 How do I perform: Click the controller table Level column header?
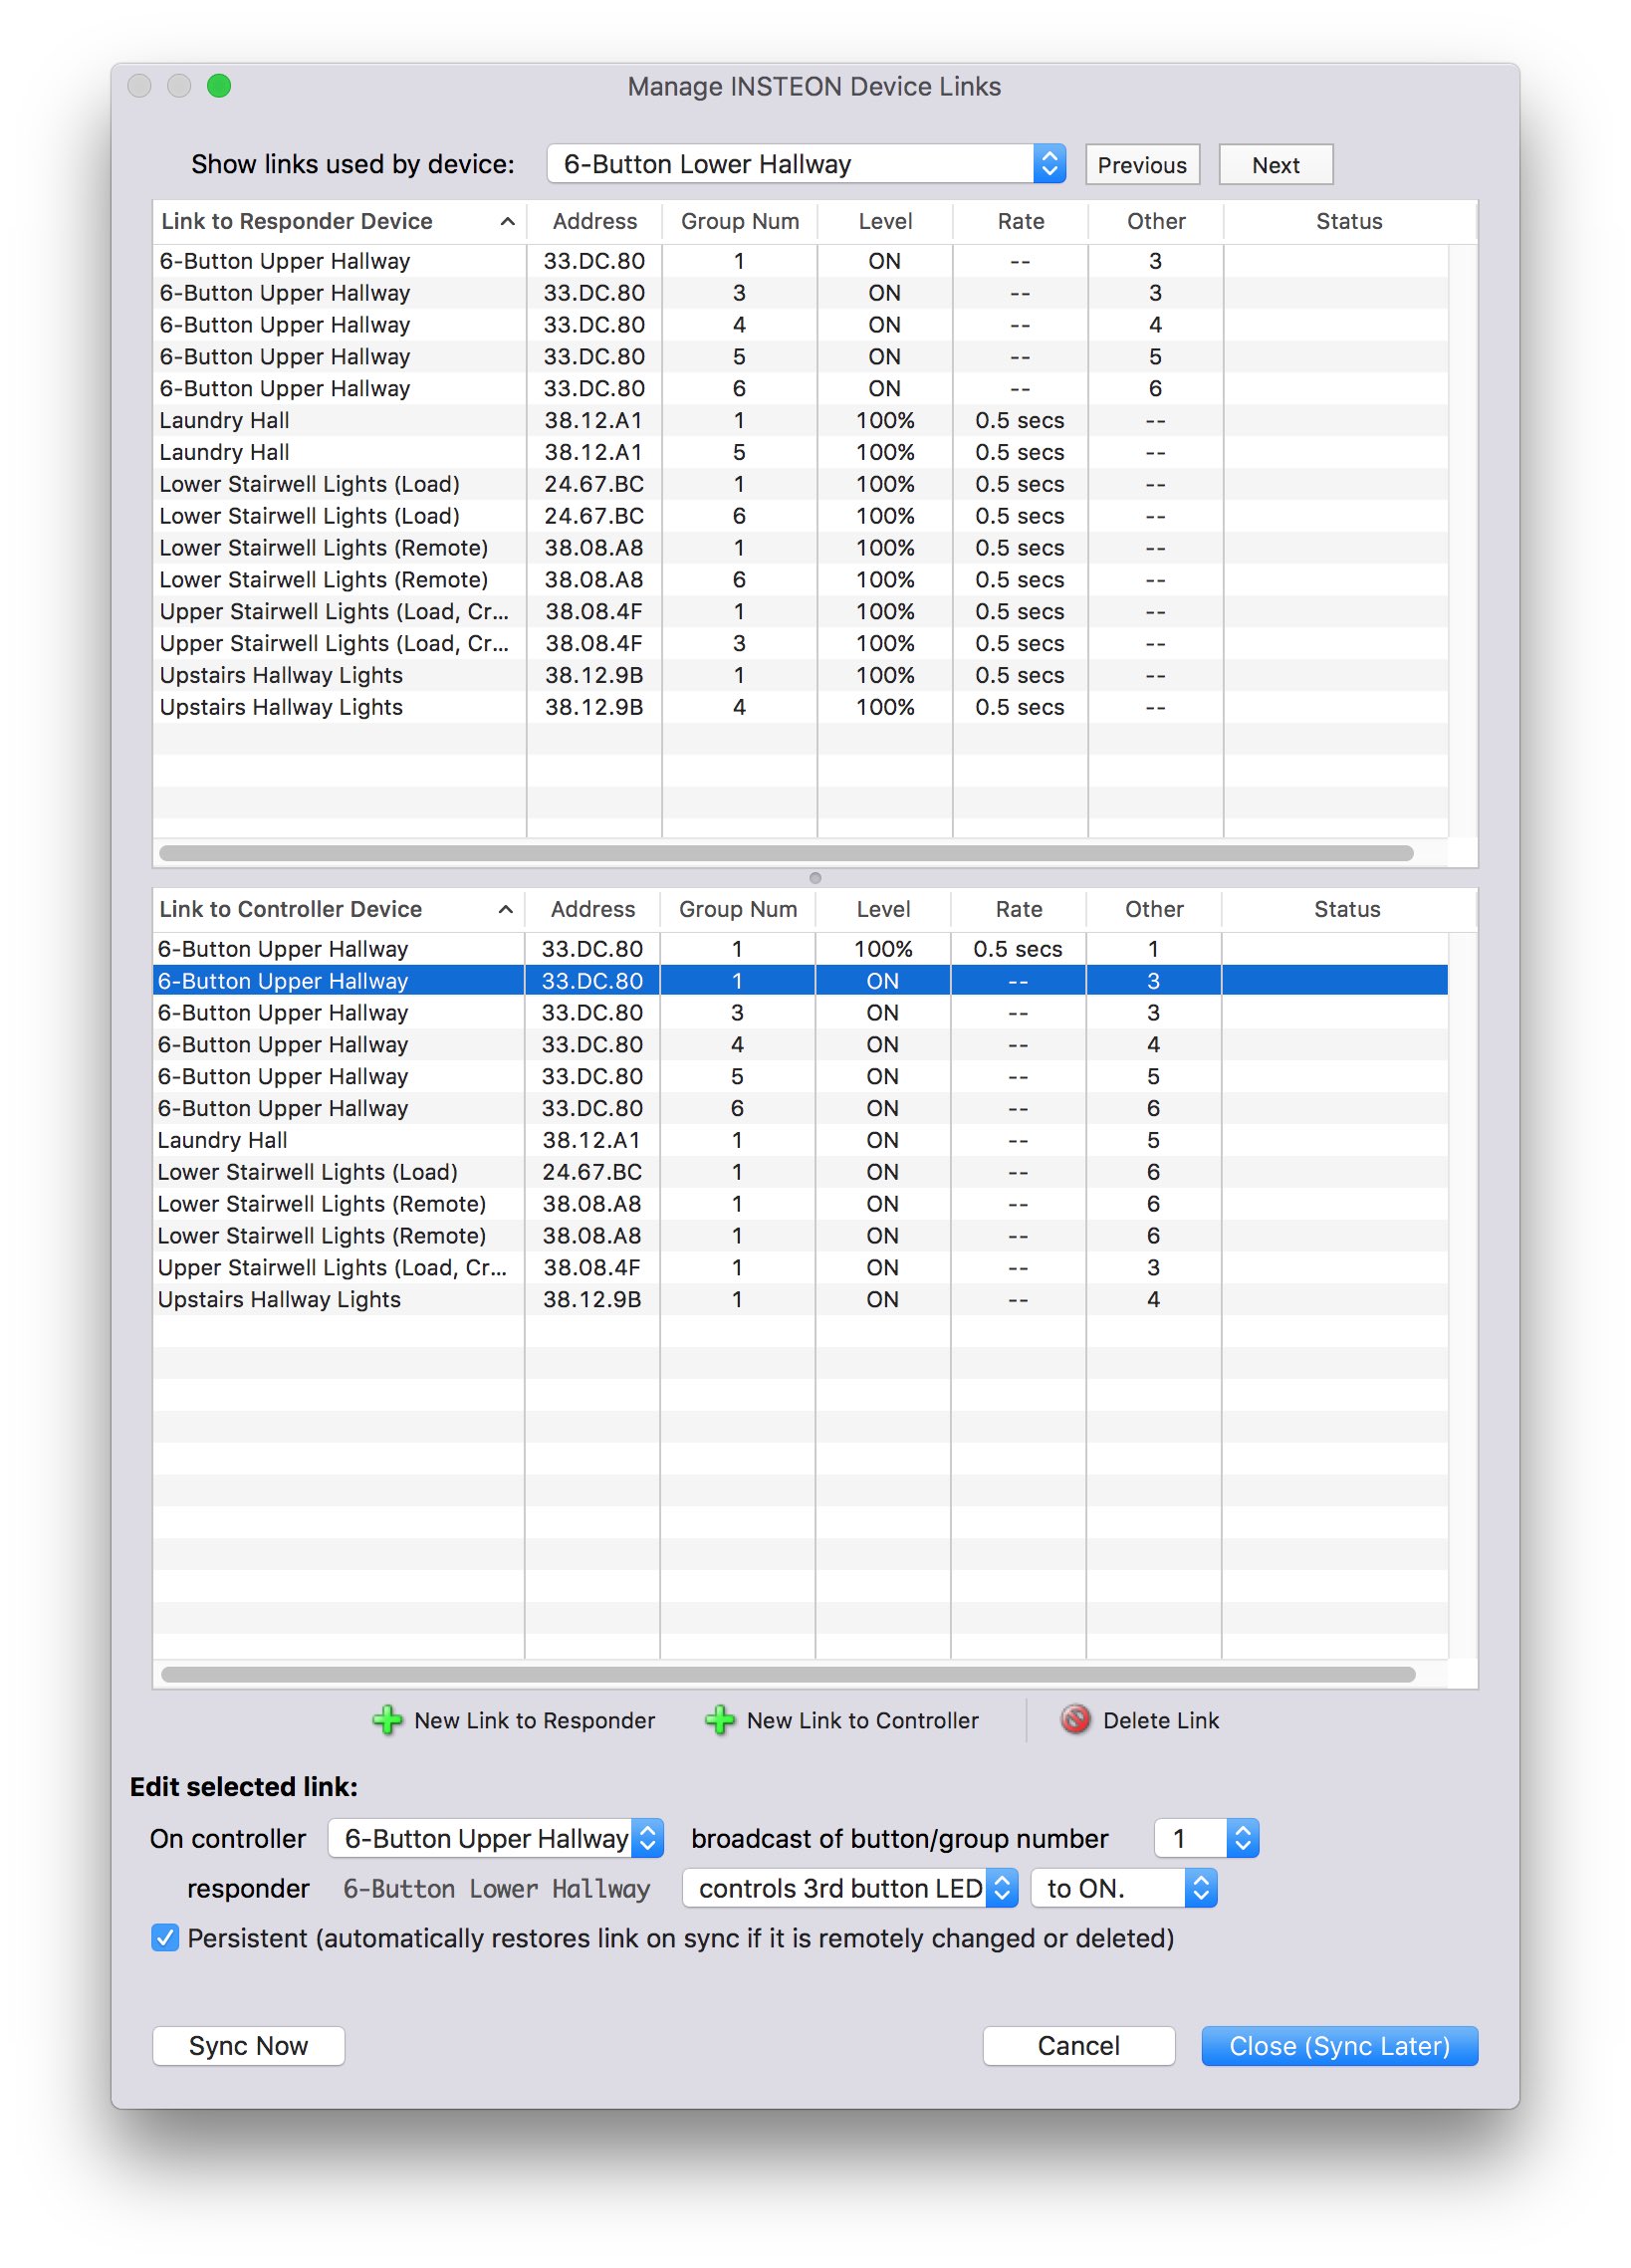(883, 909)
